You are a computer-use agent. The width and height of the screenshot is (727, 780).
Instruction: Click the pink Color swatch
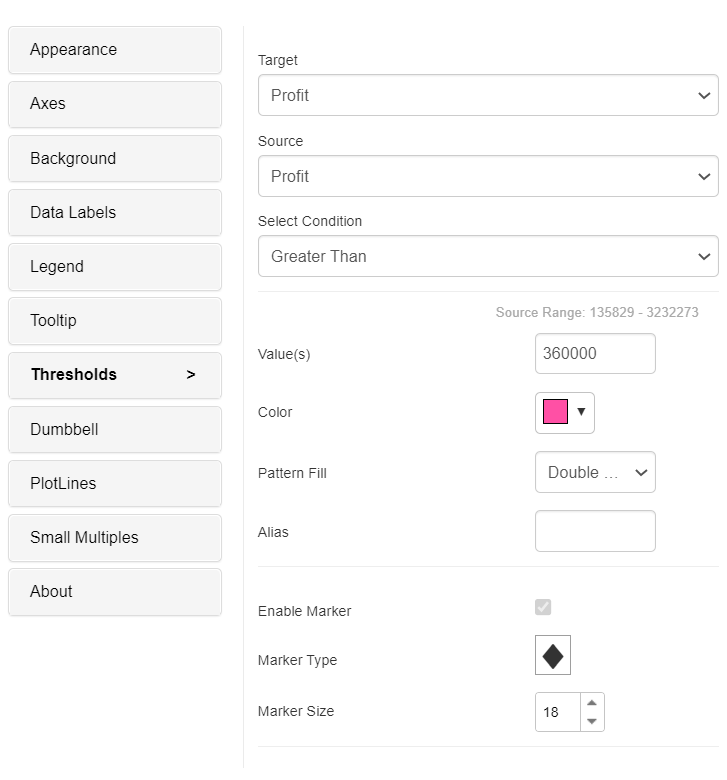555,412
